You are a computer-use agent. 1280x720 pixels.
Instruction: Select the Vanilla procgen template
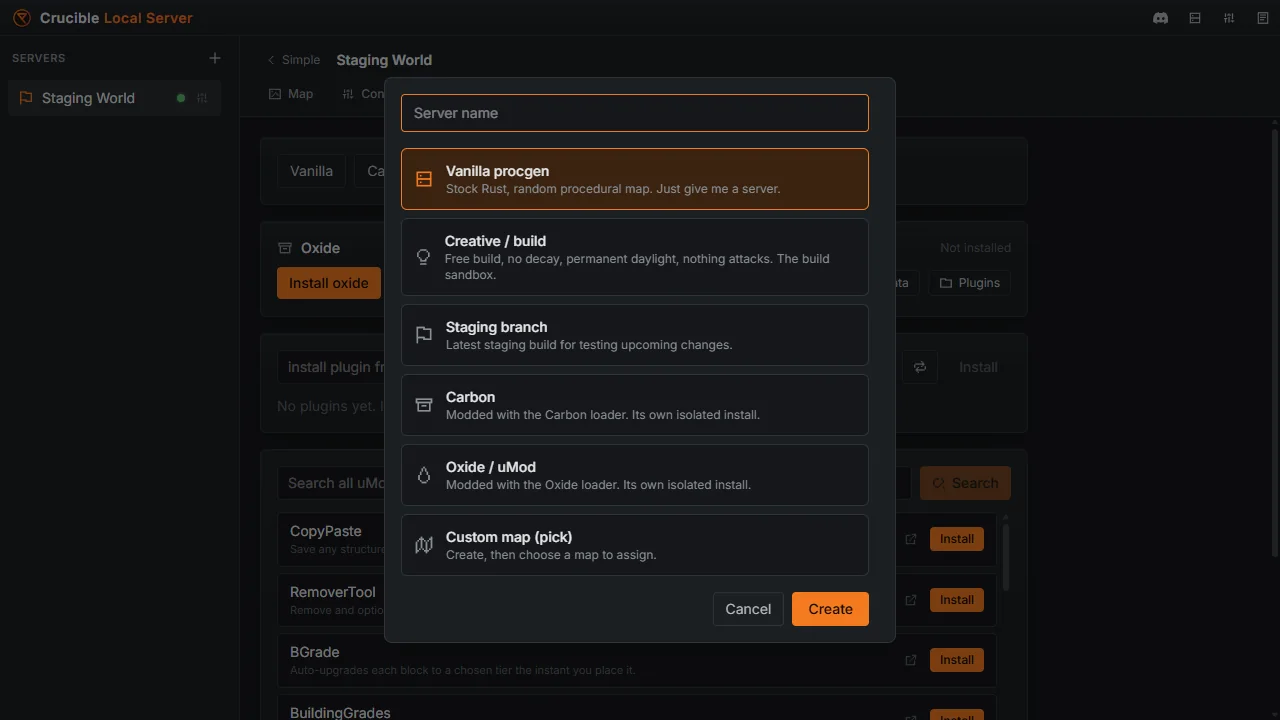click(635, 179)
